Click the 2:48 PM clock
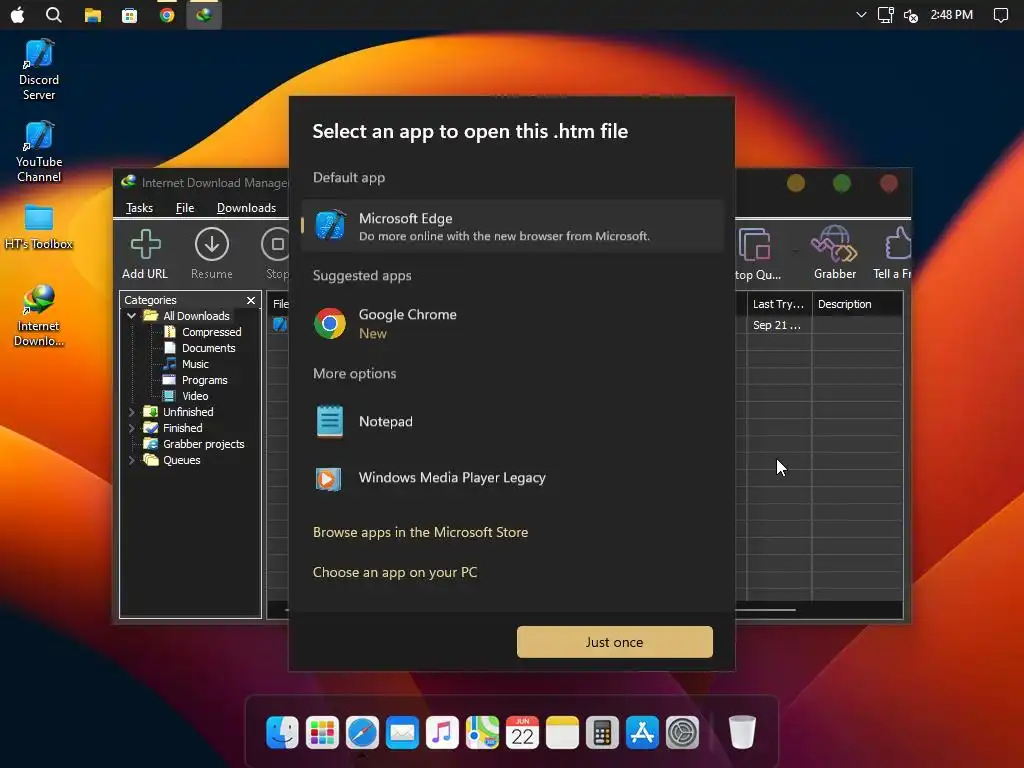Image resolution: width=1024 pixels, height=768 pixels. [952, 14]
